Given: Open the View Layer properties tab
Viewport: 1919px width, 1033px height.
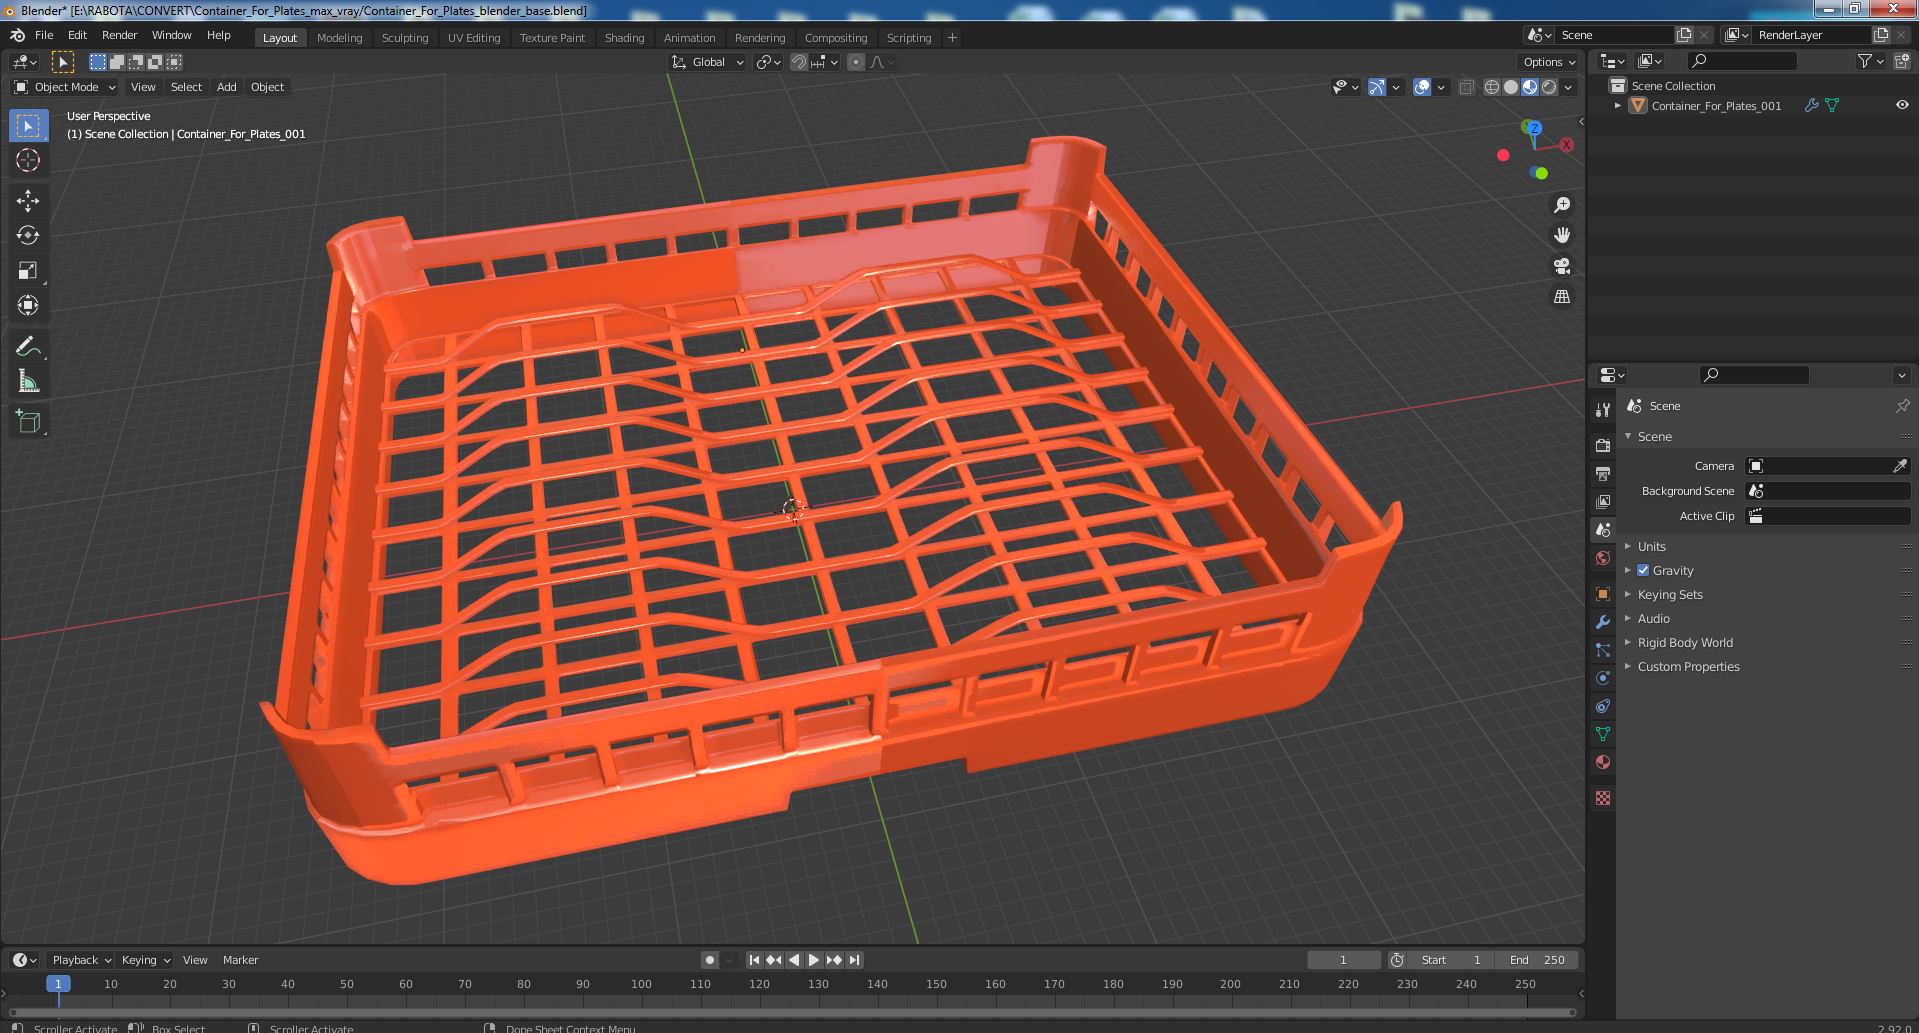Looking at the screenshot, I should pos(1603,501).
